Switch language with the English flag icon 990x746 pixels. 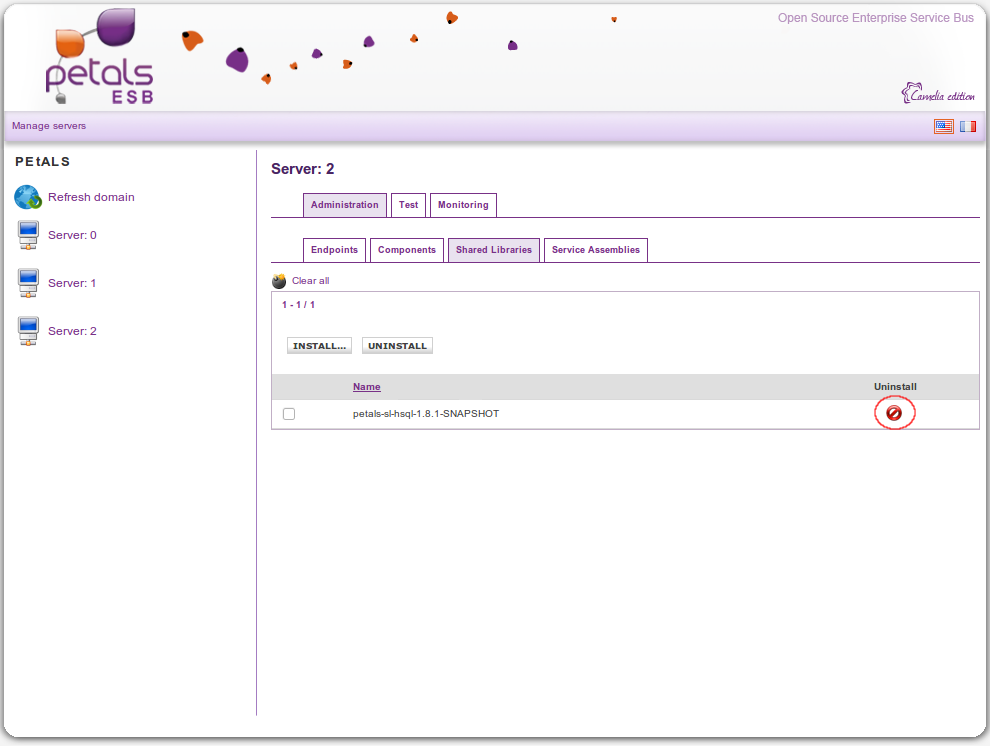pyautogui.click(x=943, y=126)
